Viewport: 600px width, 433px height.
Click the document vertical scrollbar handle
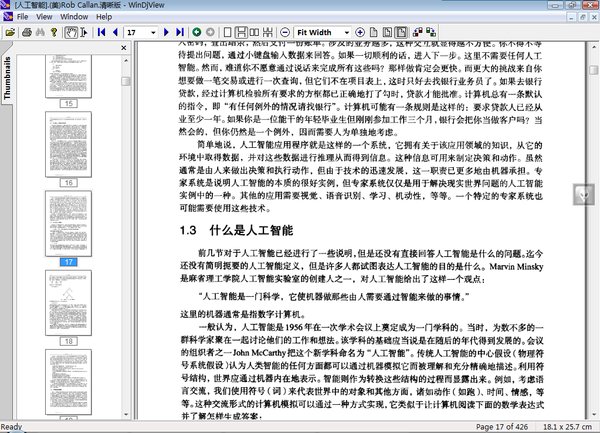point(594,70)
